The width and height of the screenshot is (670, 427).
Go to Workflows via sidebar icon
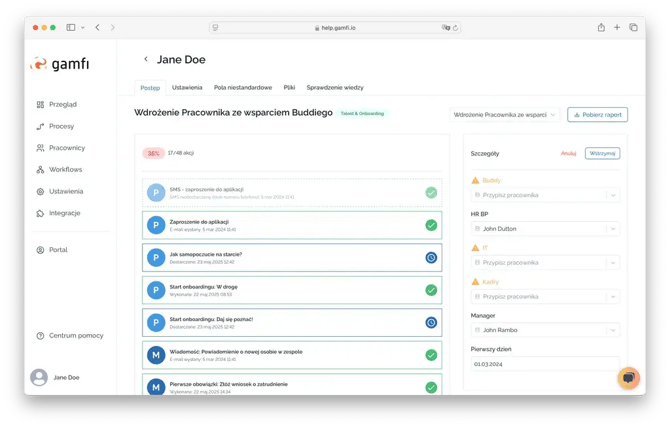tap(40, 170)
